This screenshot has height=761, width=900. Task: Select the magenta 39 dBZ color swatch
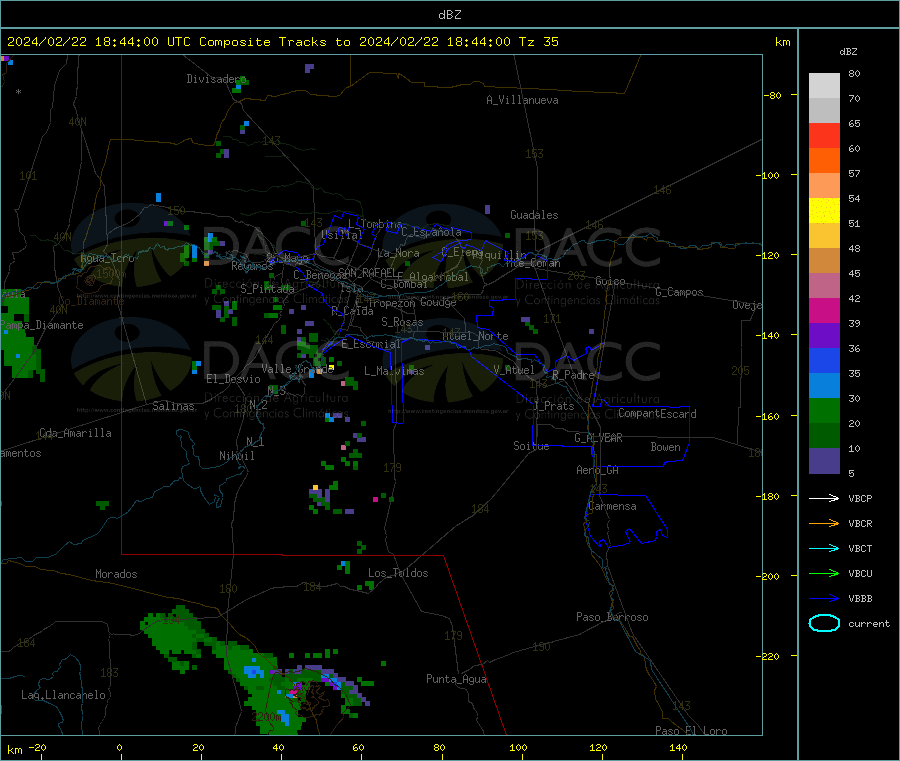824,310
